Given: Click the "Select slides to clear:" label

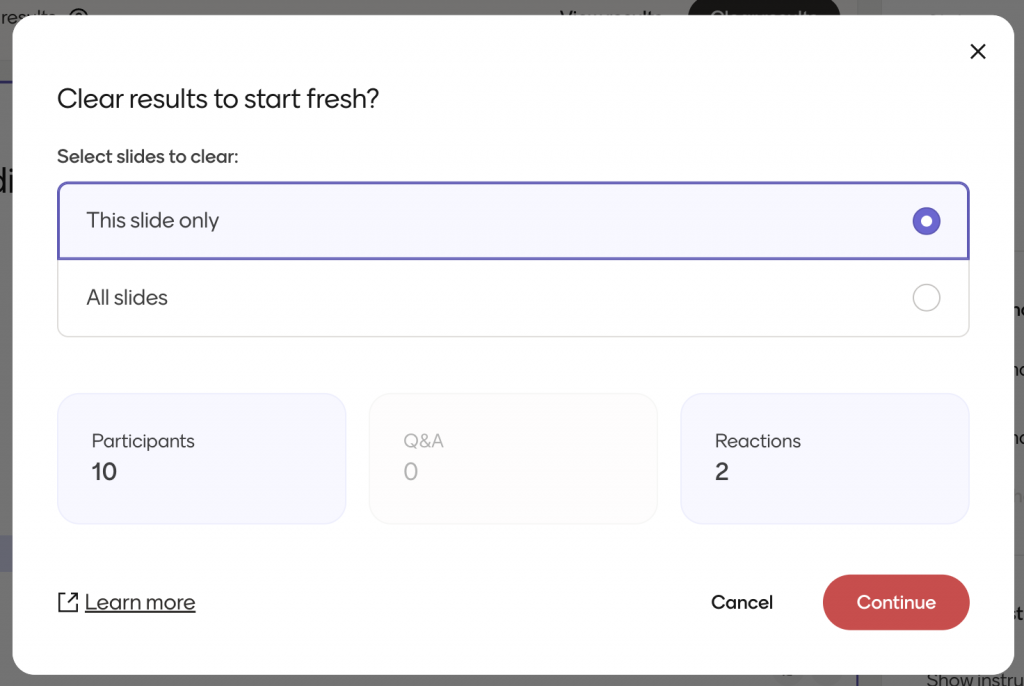Looking at the screenshot, I should pyautogui.click(x=148, y=156).
